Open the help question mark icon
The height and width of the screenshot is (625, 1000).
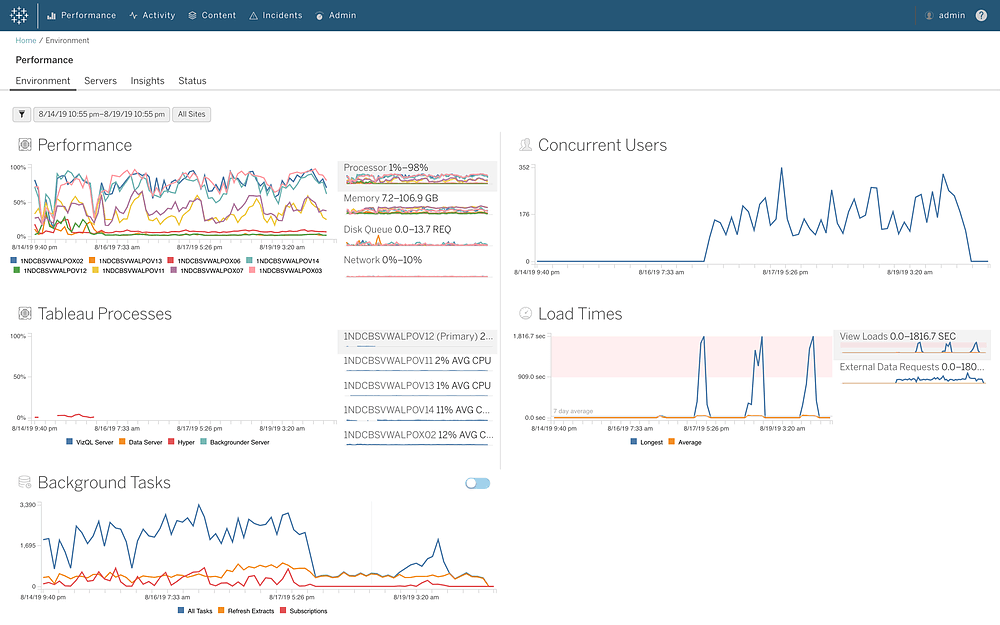[x=981, y=15]
